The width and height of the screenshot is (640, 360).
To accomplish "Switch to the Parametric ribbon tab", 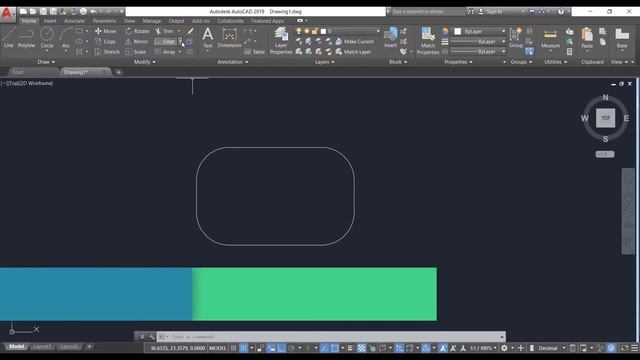I will [x=104, y=21].
